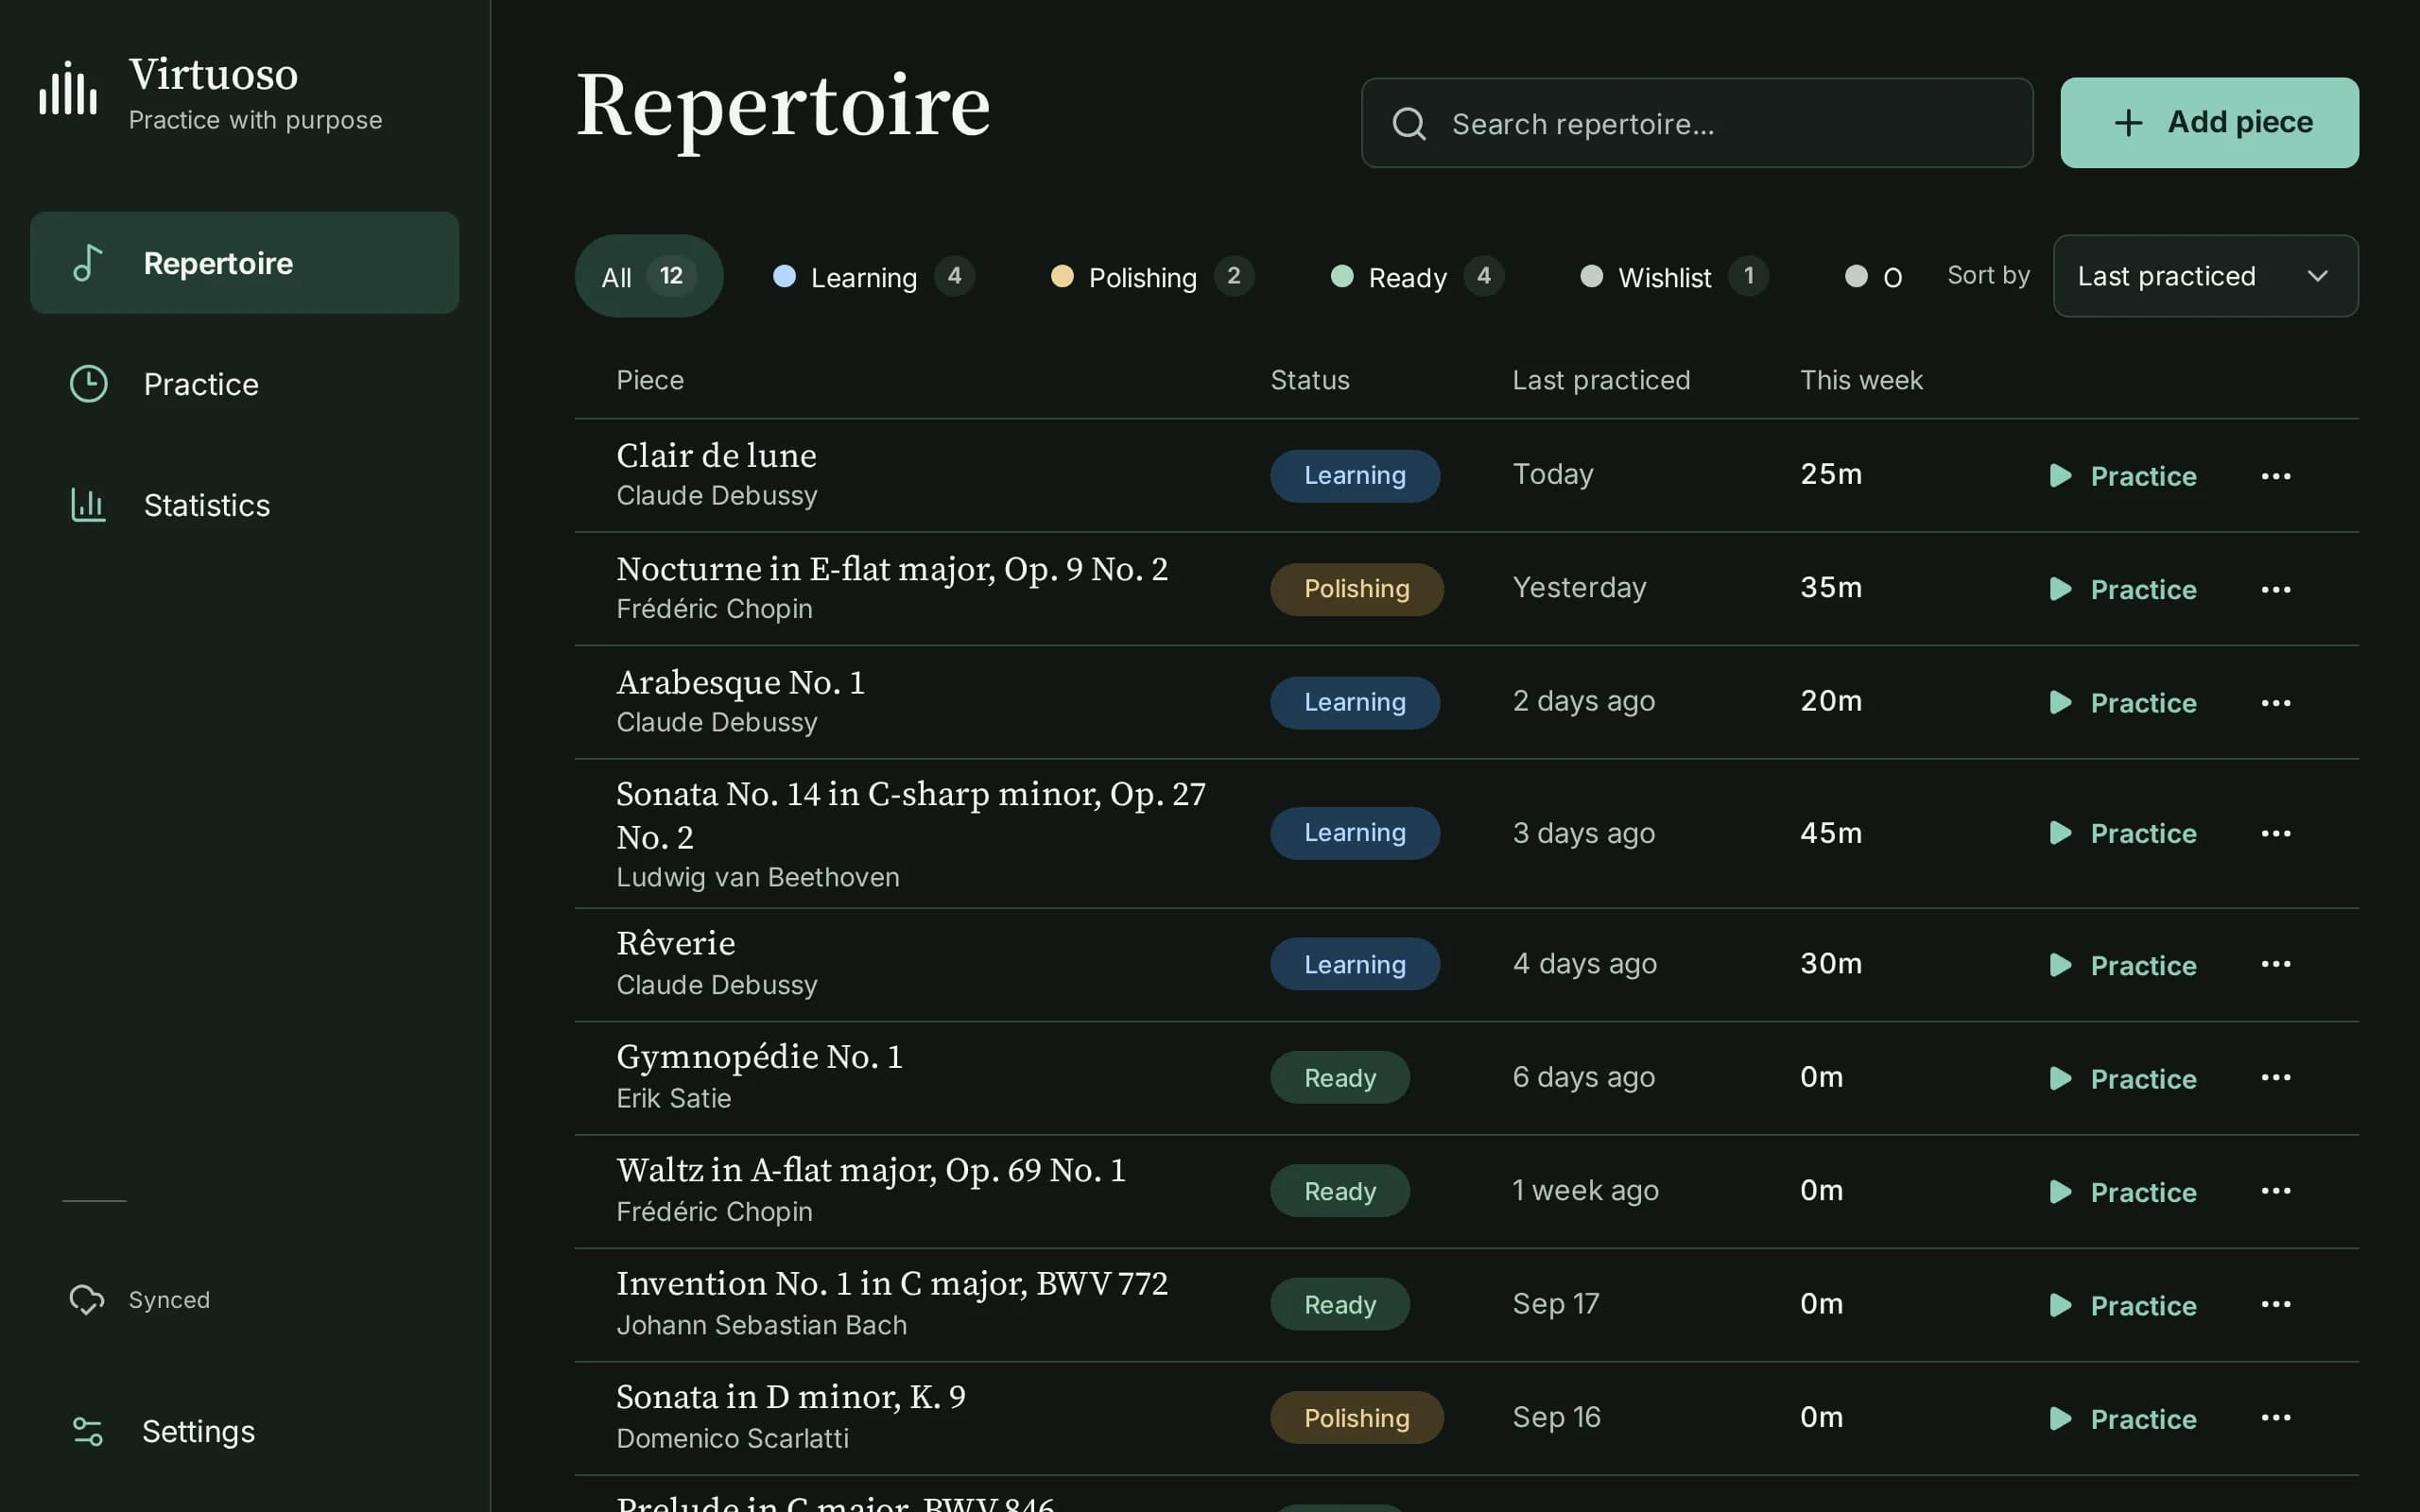Open the three-dot menu for Sonata in D minor

tap(2276, 1418)
